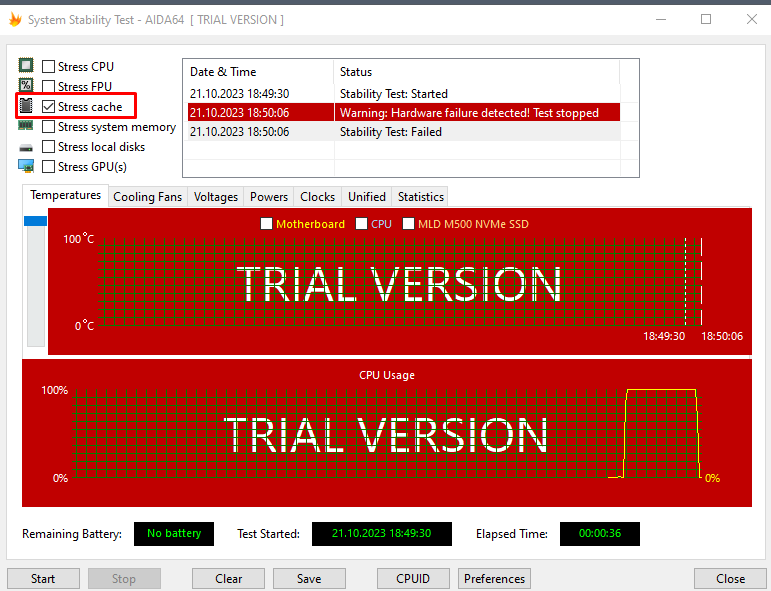This screenshot has width=771, height=591.
Task: Click the Close button at bottom right
Action: 730,579
